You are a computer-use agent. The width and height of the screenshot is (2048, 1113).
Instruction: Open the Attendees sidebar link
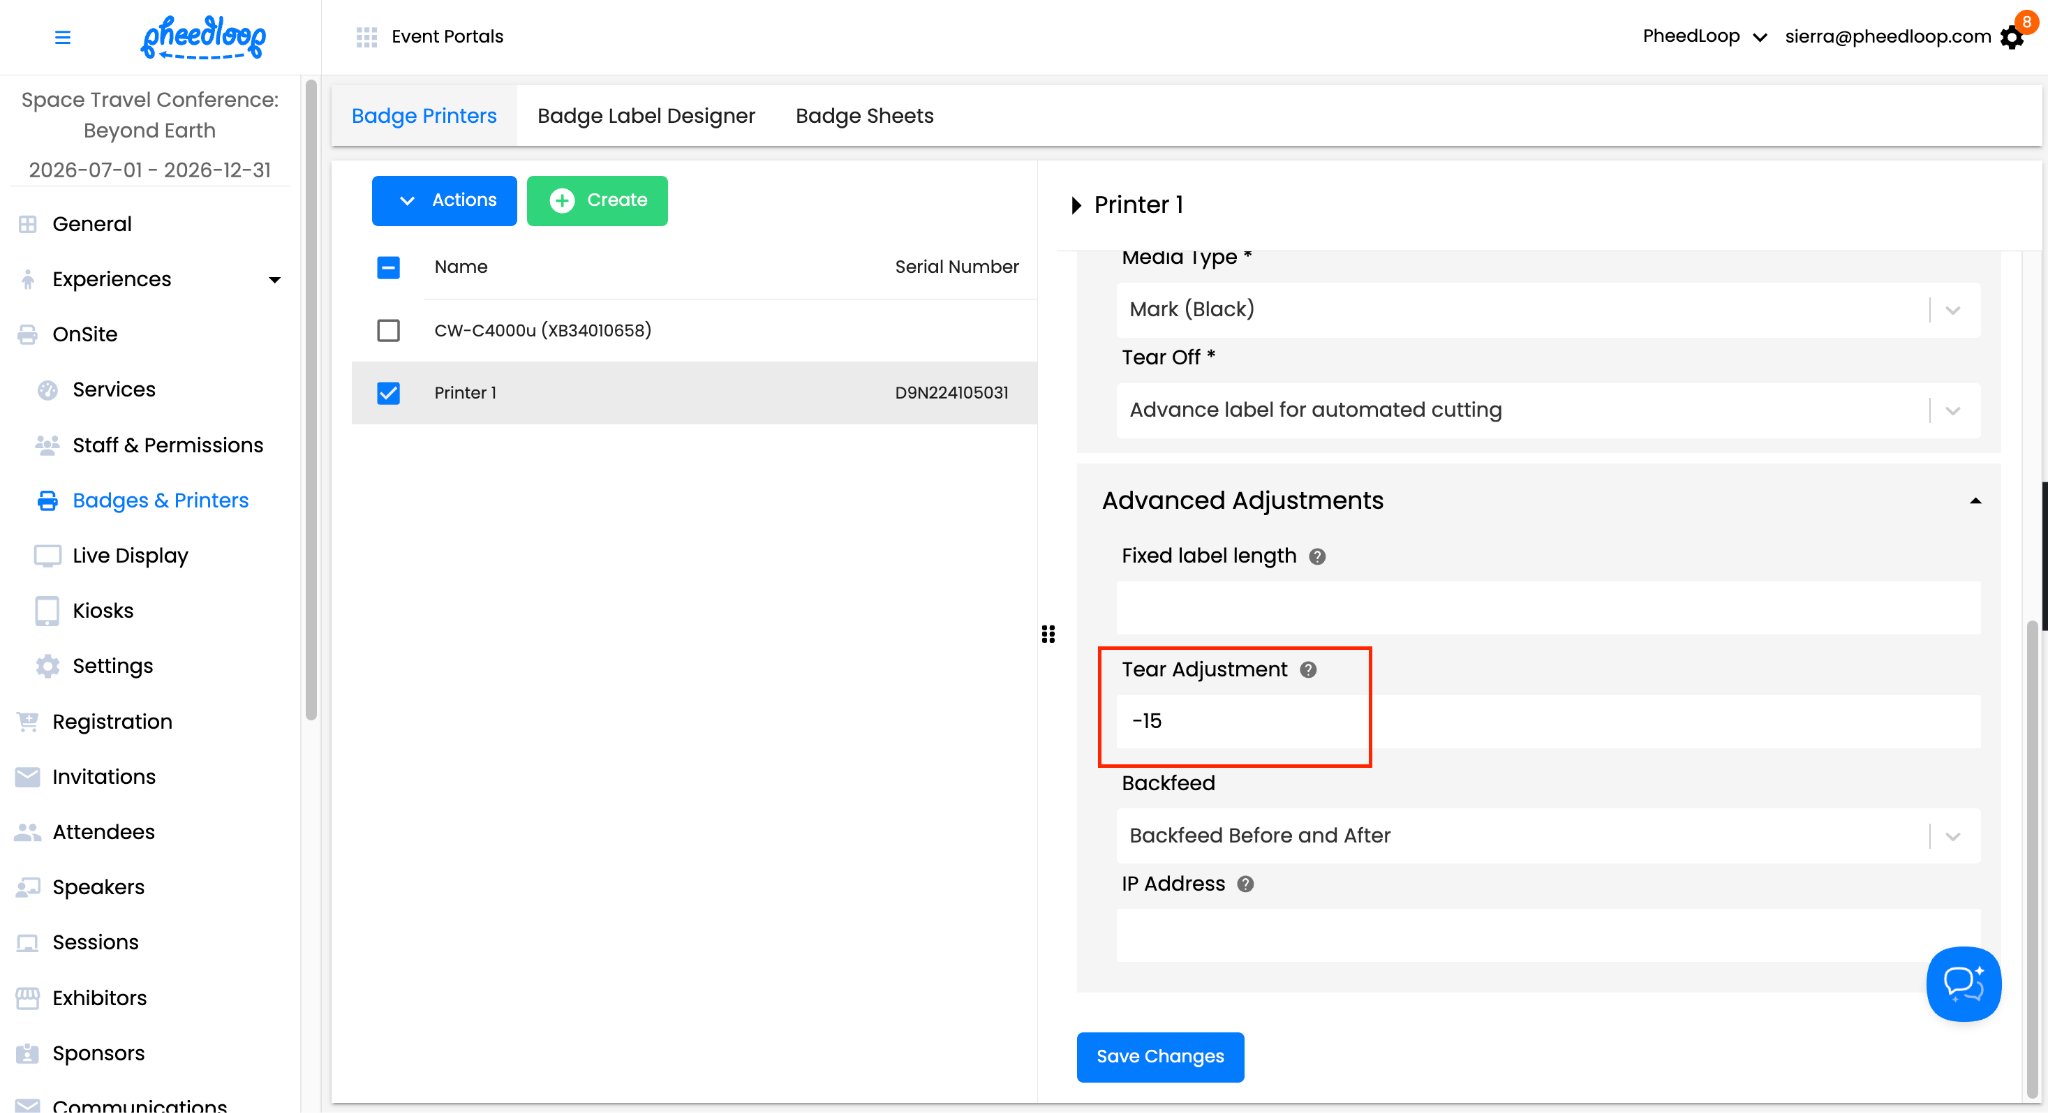pos(104,832)
